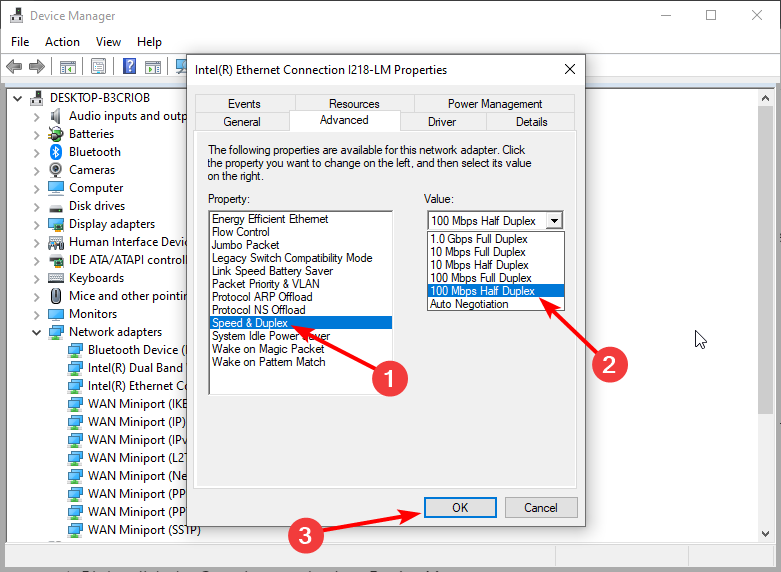Expand the Batteries node
This screenshot has width=781, height=572.
pos(36,135)
